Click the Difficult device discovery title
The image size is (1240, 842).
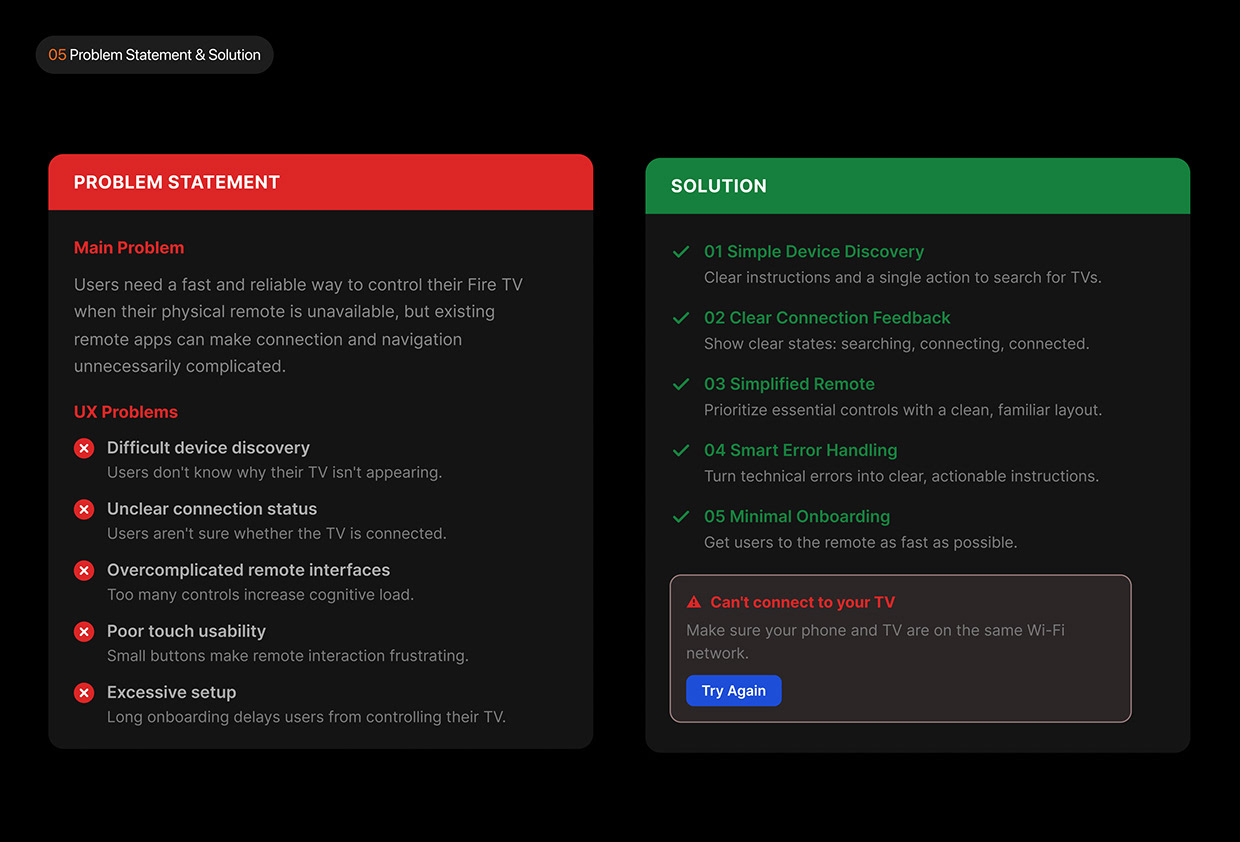pos(208,448)
